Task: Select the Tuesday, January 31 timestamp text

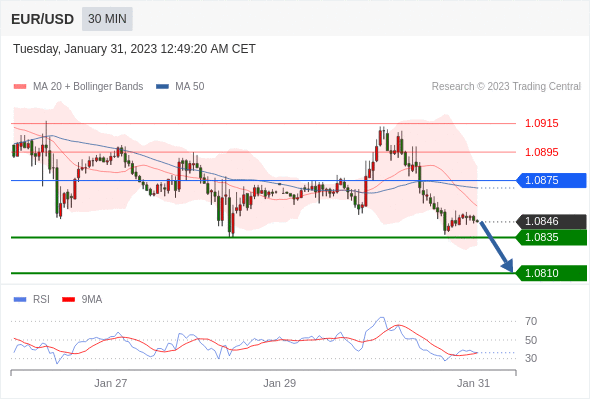Action: (134, 49)
